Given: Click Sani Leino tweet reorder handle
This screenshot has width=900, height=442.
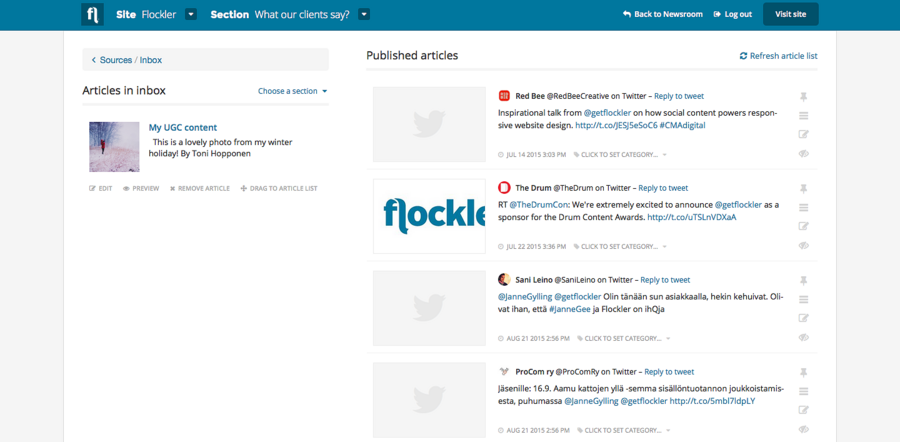Looking at the screenshot, I should coord(804,300).
